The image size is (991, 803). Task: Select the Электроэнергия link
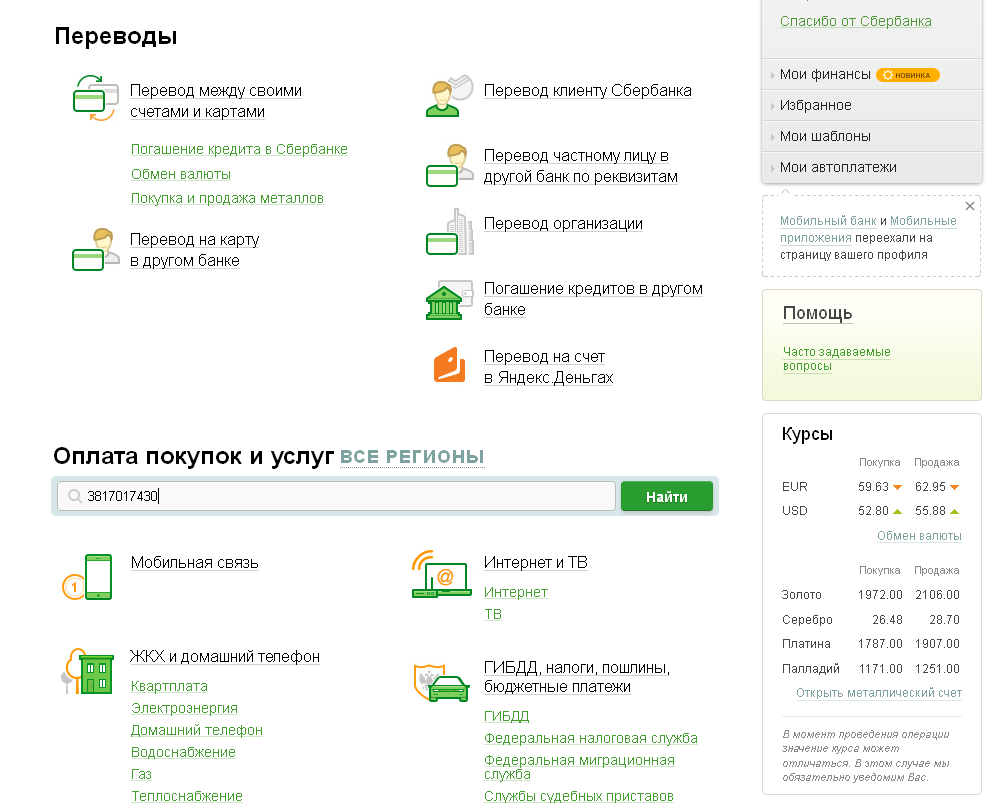point(184,709)
